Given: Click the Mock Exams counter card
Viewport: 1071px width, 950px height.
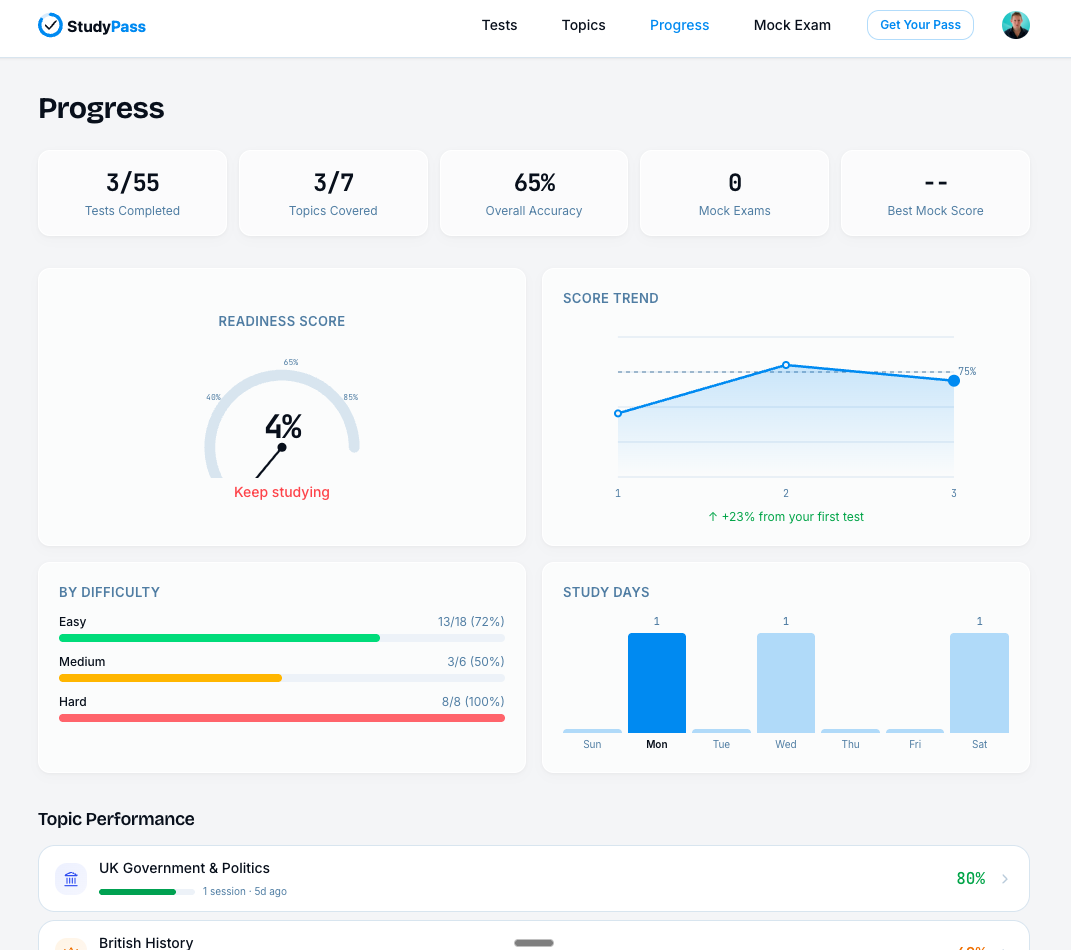Looking at the screenshot, I should pos(734,192).
